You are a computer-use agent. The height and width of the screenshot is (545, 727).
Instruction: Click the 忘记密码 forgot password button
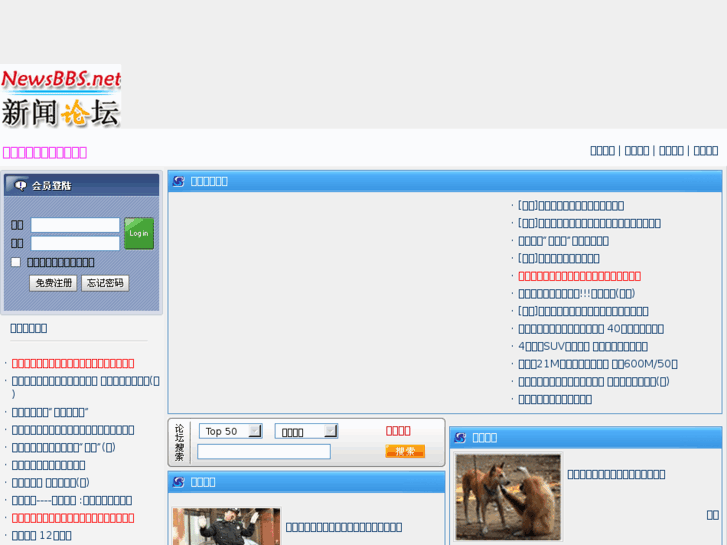[x=105, y=283]
